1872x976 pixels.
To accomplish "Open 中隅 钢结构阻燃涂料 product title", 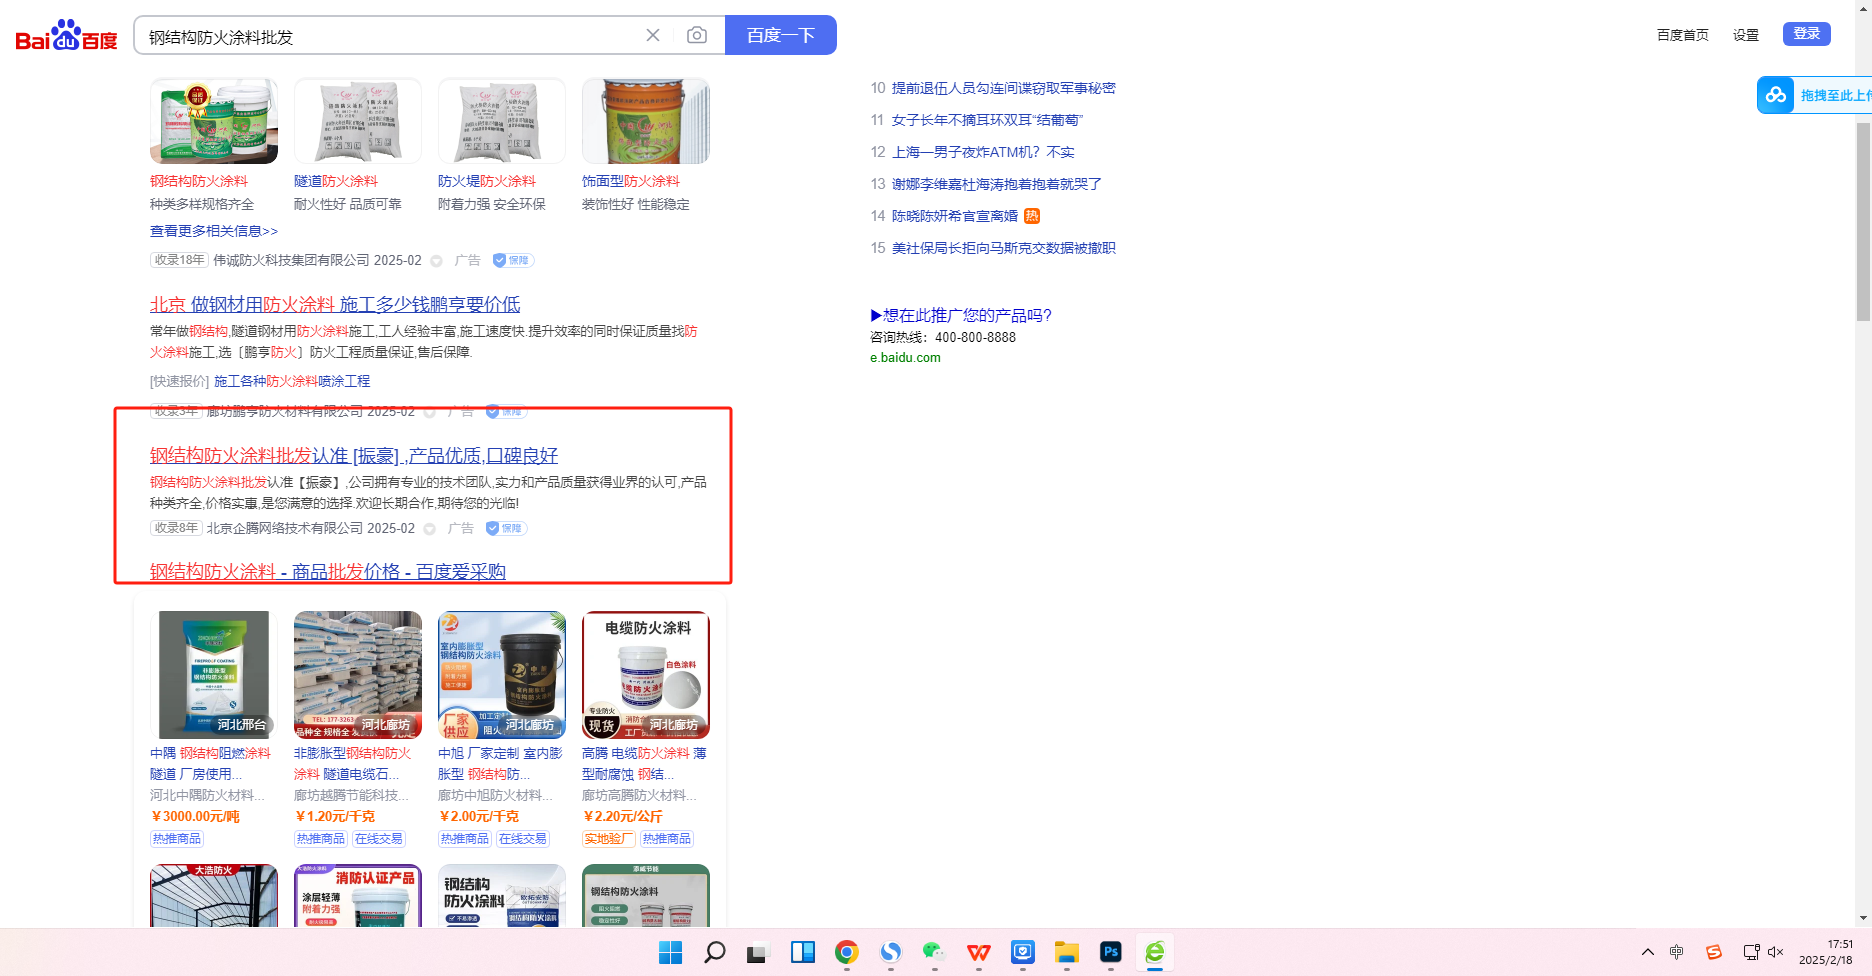I will point(211,763).
